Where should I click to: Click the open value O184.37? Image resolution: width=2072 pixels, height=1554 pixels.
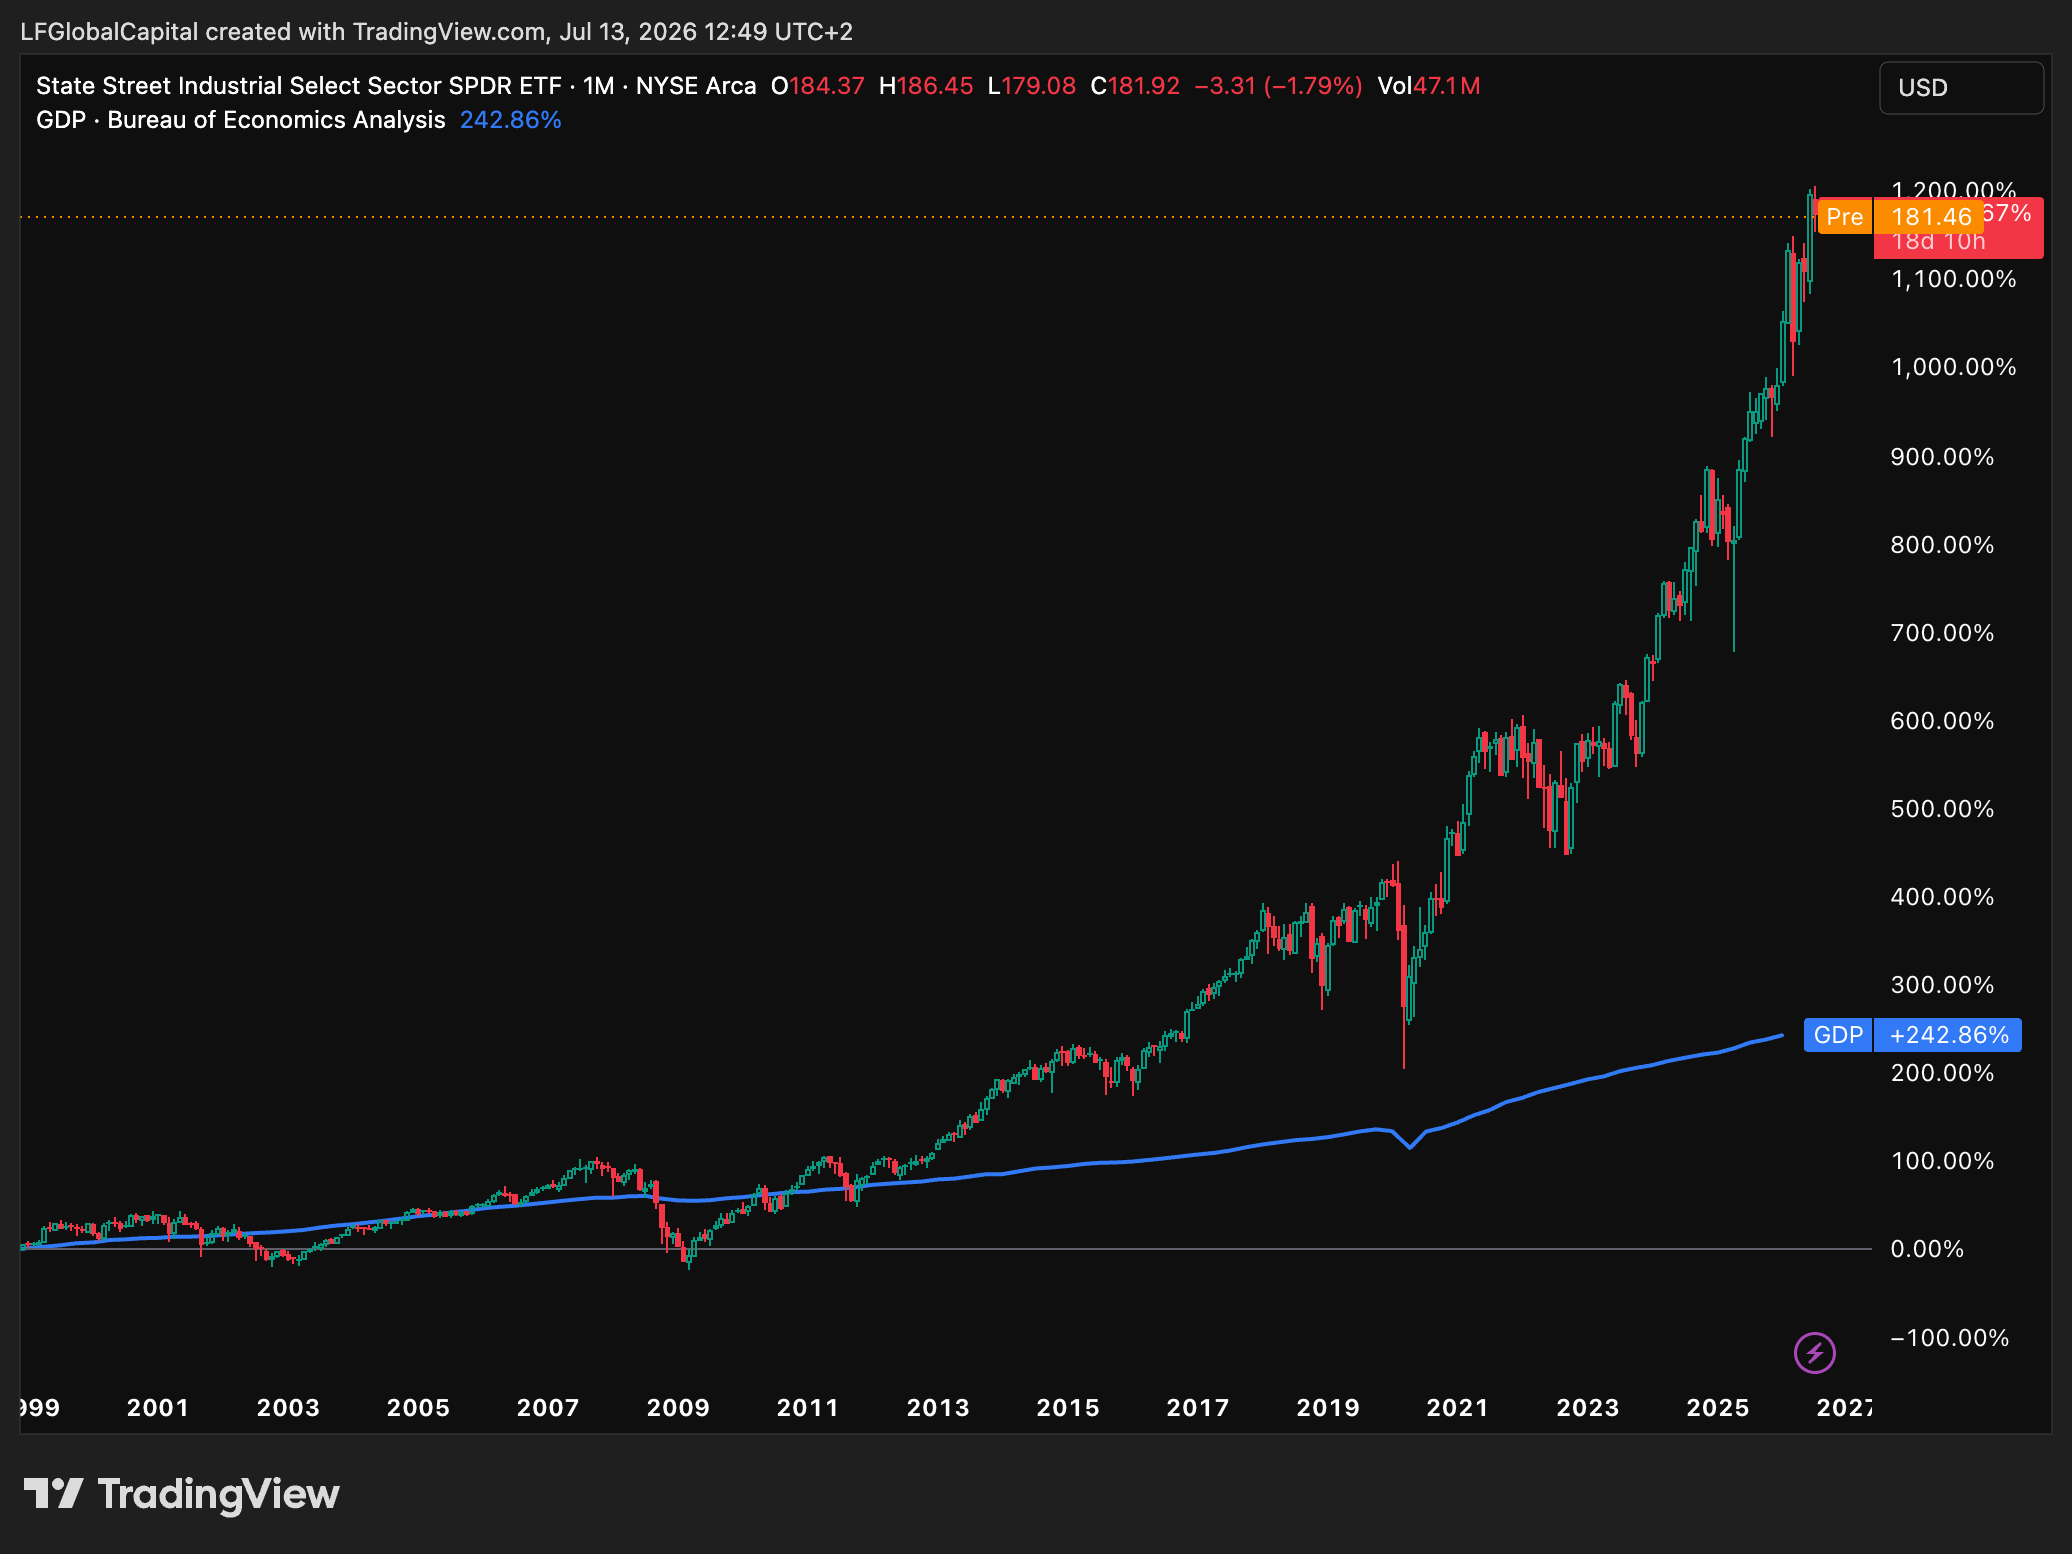point(817,86)
